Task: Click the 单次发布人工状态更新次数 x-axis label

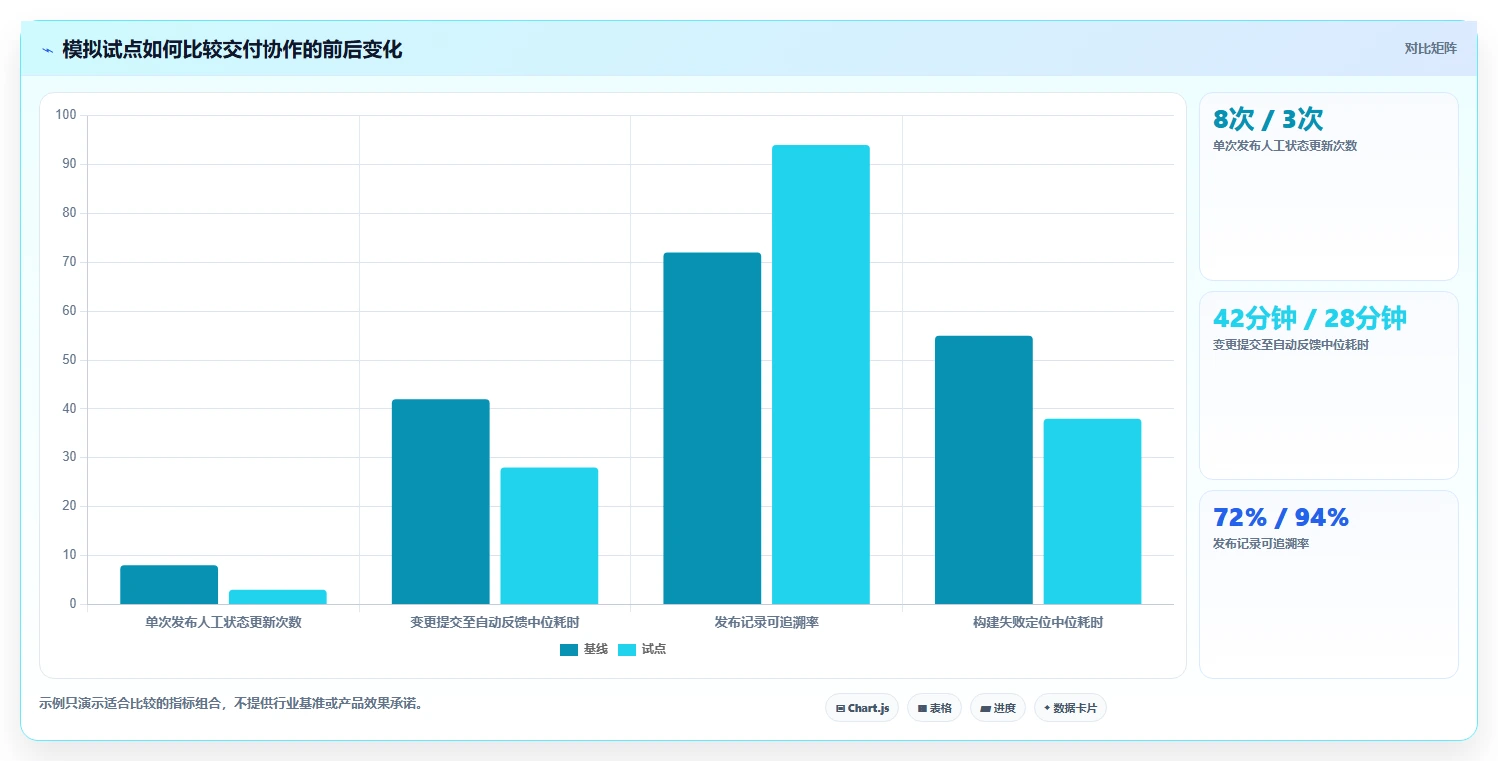Action: click(x=223, y=622)
